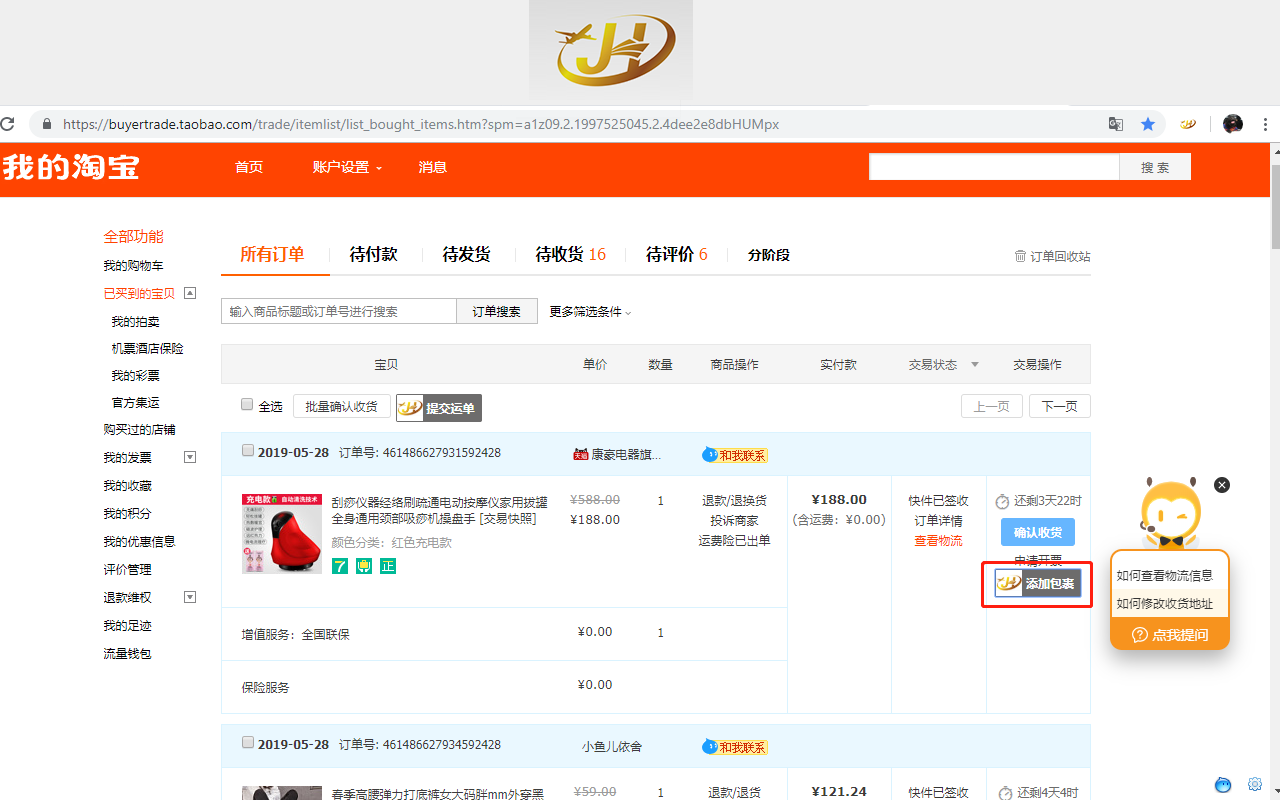The image size is (1280, 800).
Task: Click the clock icon beside 还剩3天22时
Action: pyautogui.click(x=1003, y=501)
